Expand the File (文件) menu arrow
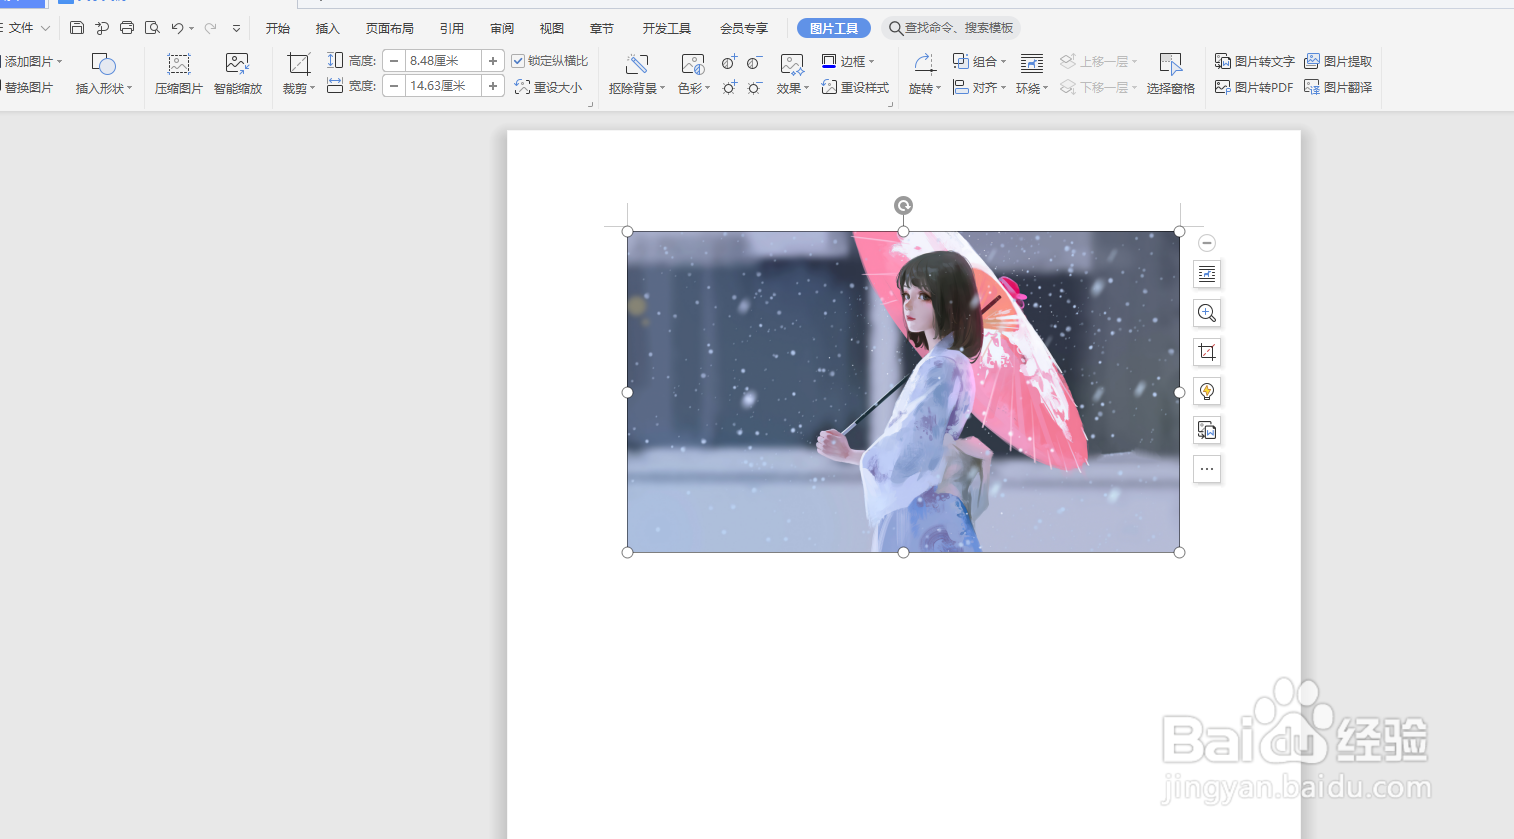The image size is (1514, 839). coord(45,28)
